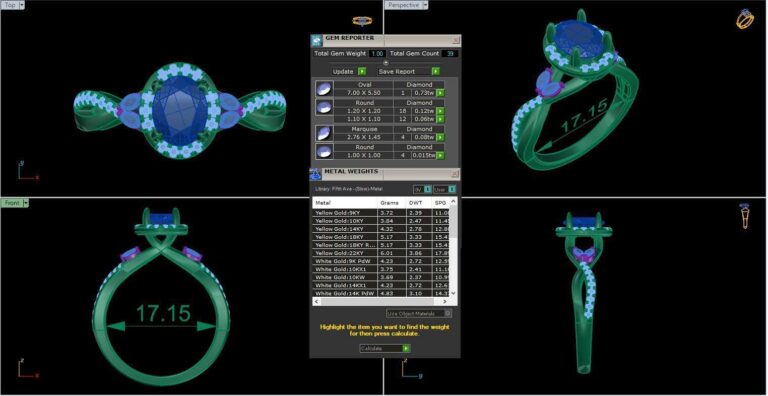
Task: Click the down arrow of the metal list scrollbar
Action: [453, 293]
